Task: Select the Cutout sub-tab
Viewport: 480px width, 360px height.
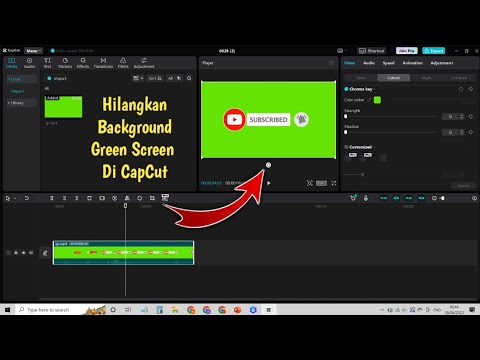Action: pos(393,78)
